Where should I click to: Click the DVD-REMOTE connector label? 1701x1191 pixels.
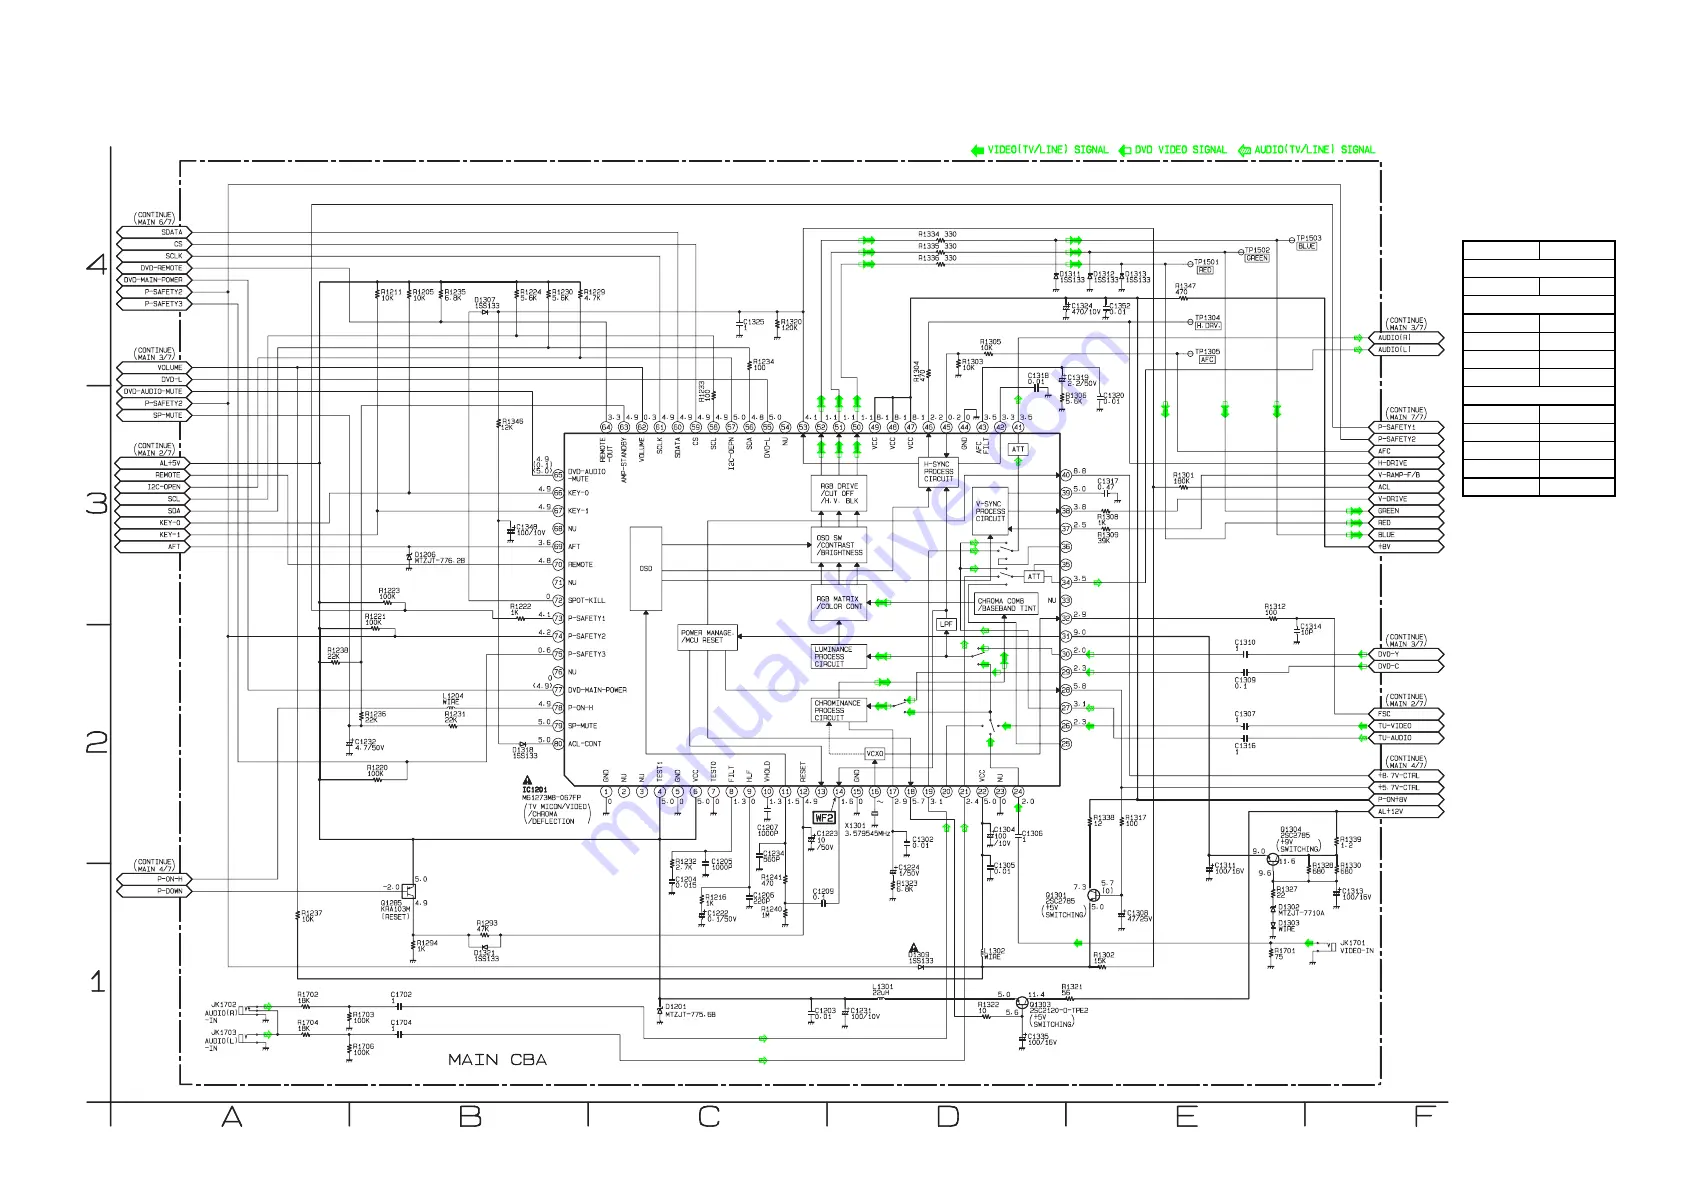coord(162,268)
